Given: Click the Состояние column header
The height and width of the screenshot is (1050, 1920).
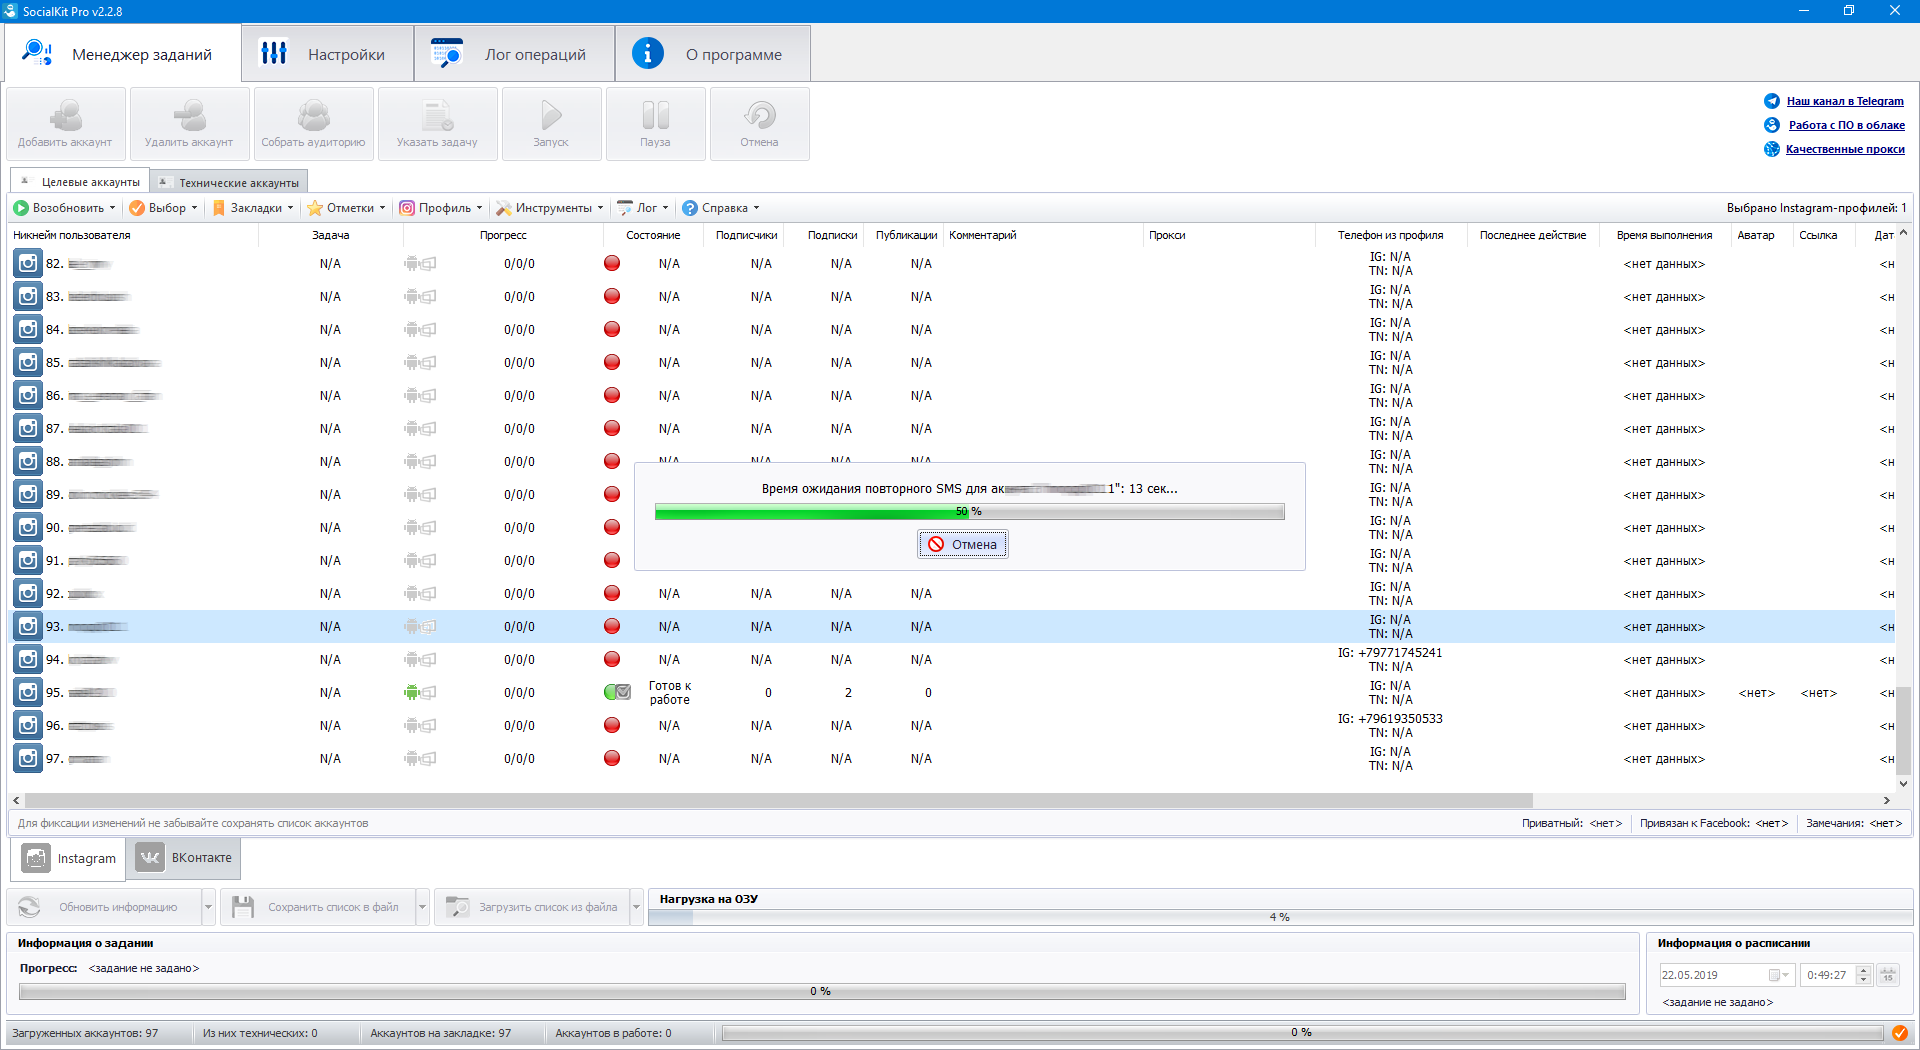Looking at the screenshot, I should pos(653,235).
